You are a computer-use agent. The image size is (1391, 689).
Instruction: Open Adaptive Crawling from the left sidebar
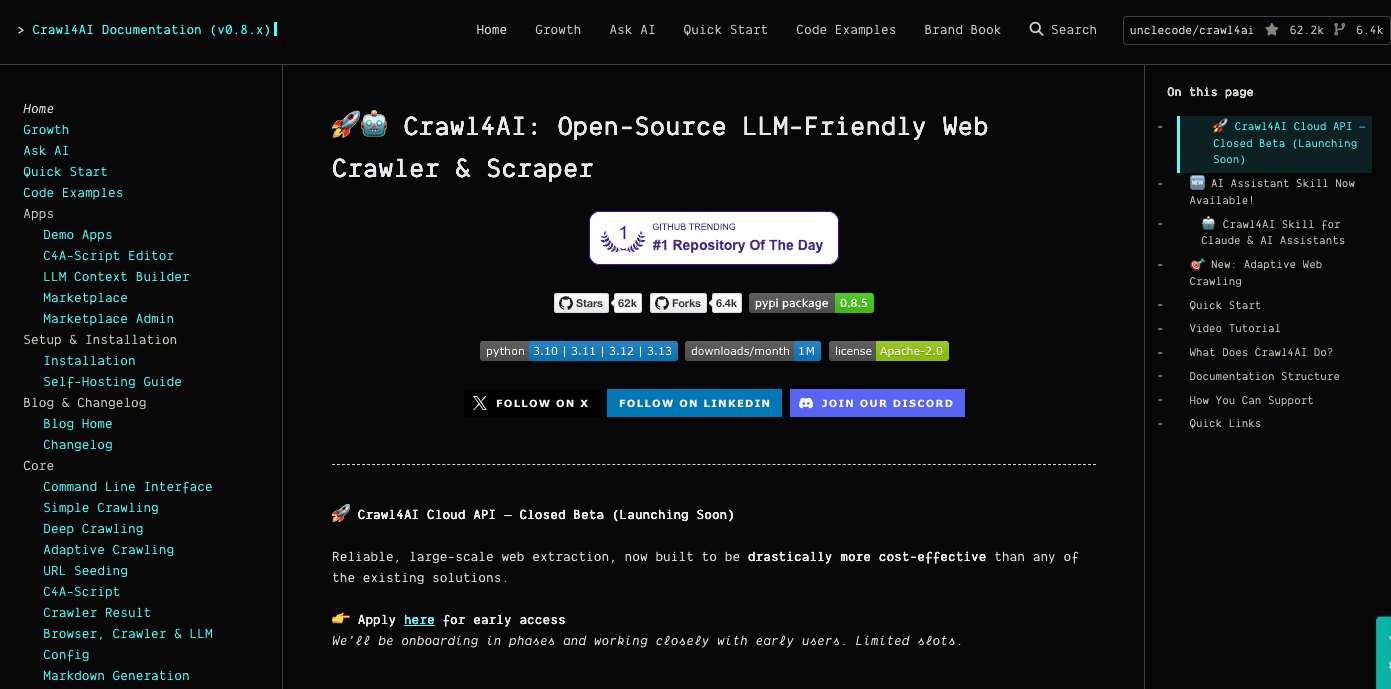pos(108,549)
